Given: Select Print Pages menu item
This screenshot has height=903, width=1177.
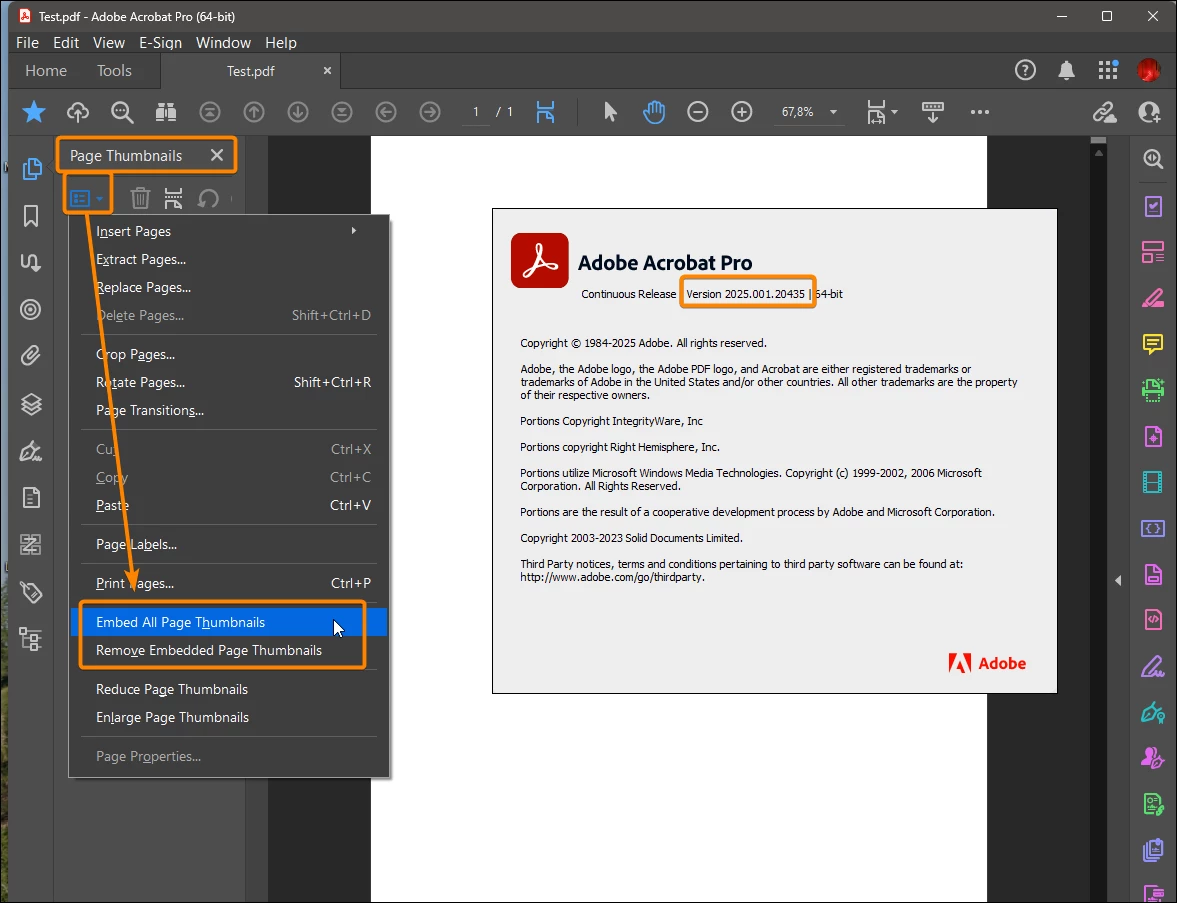Looking at the screenshot, I should [x=229, y=583].
